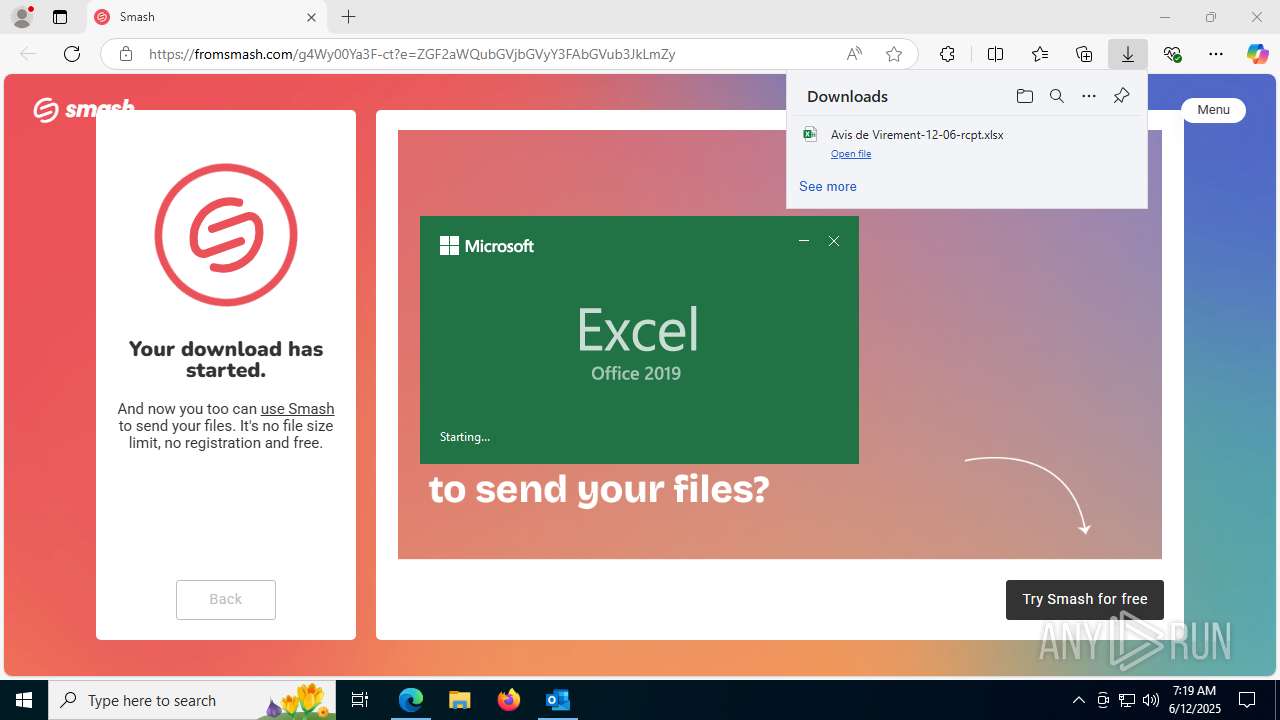Image resolution: width=1280 pixels, height=720 pixels.
Task: Open more options in Downloads panel
Action: [x=1089, y=96]
